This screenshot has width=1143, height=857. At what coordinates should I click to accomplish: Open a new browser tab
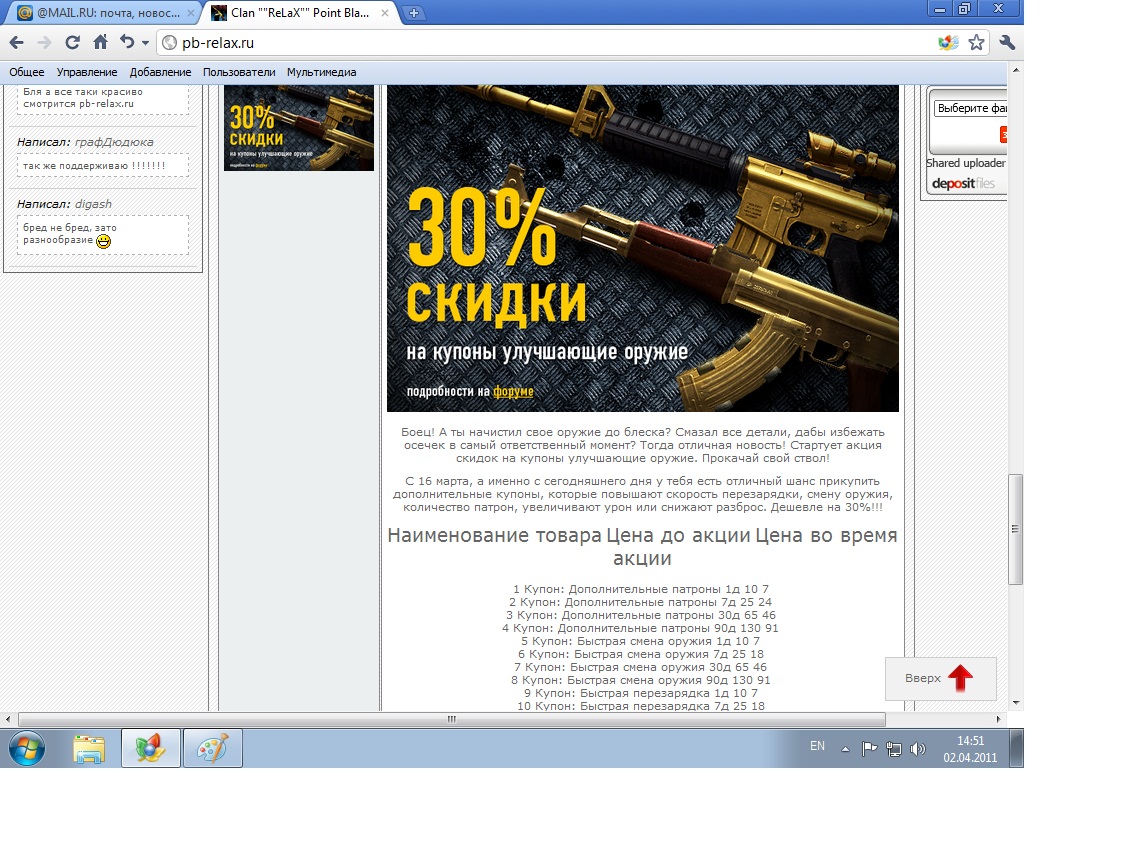click(x=414, y=13)
